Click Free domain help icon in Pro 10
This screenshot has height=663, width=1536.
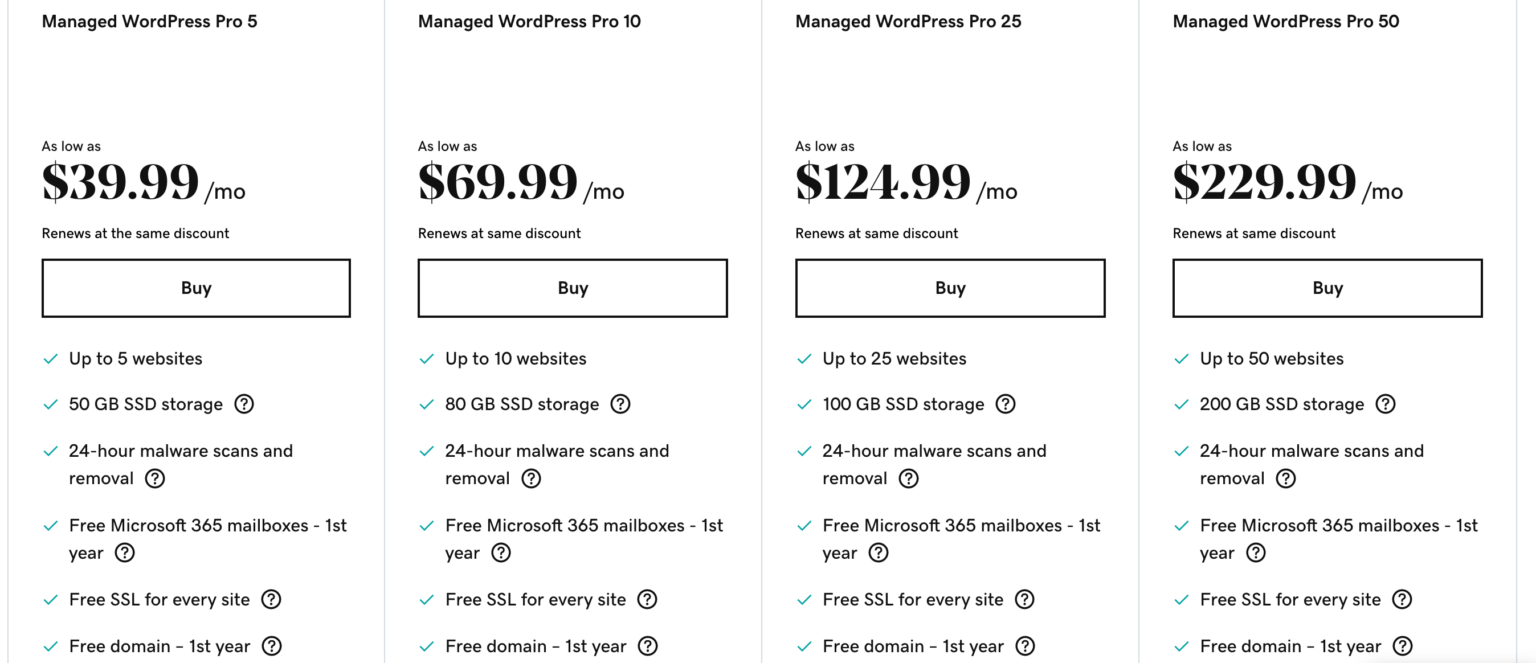click(x=648, y=646)
